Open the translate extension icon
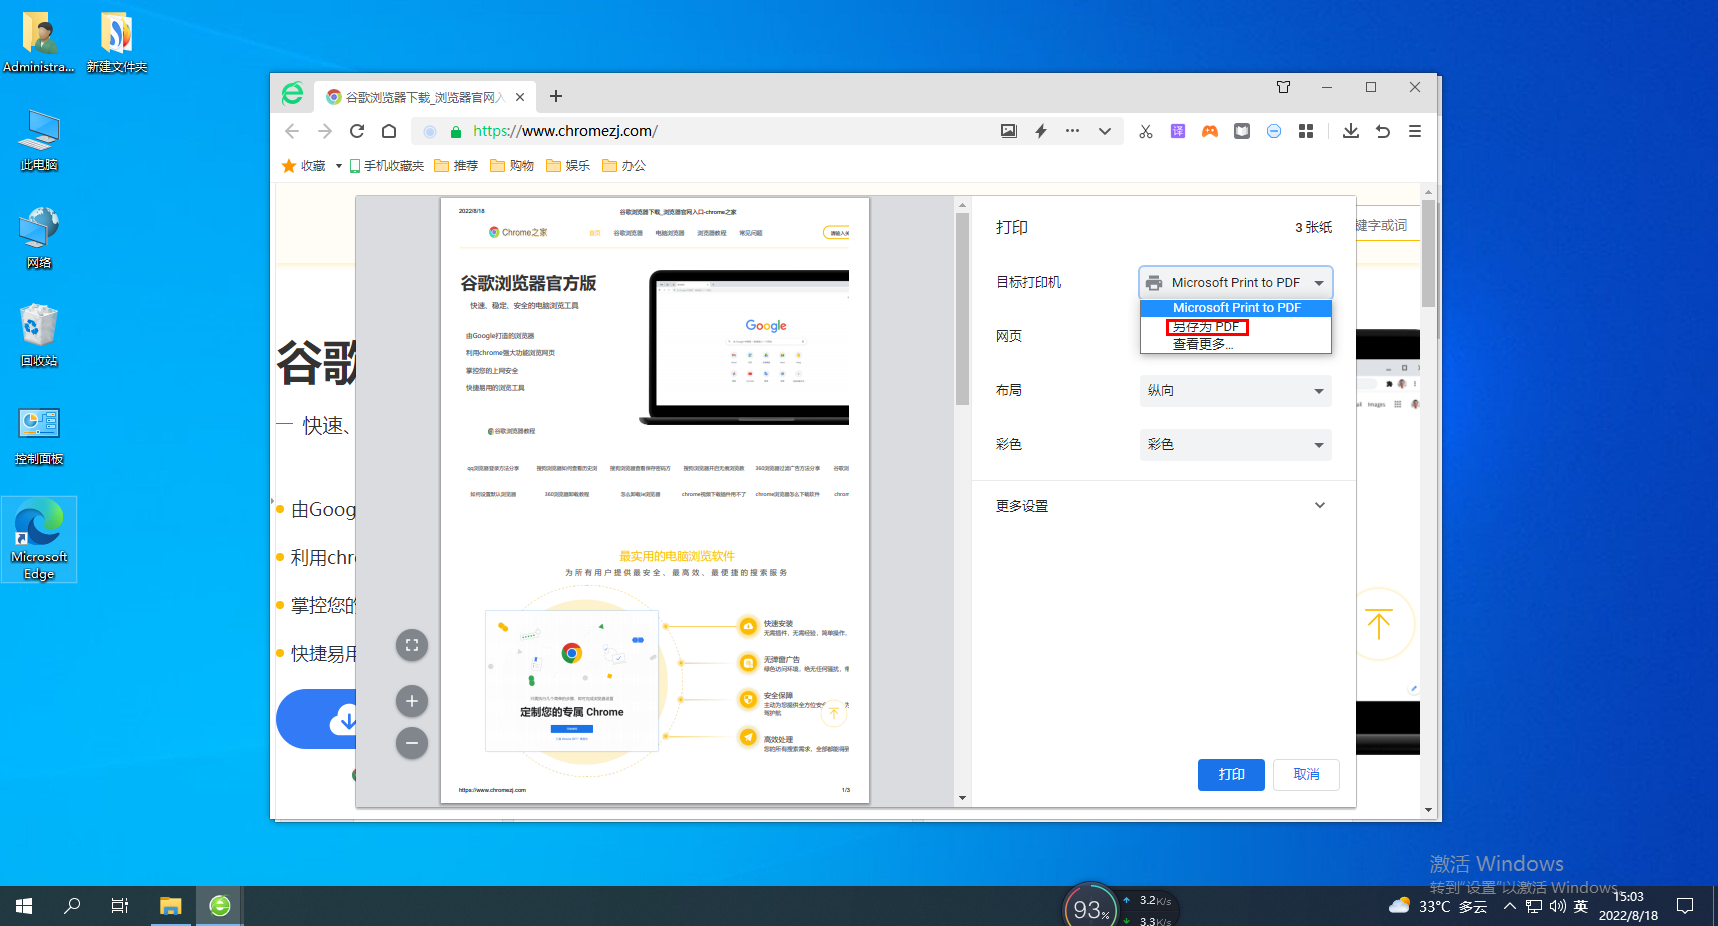 pyautogui.click(x=1178, y=131)
